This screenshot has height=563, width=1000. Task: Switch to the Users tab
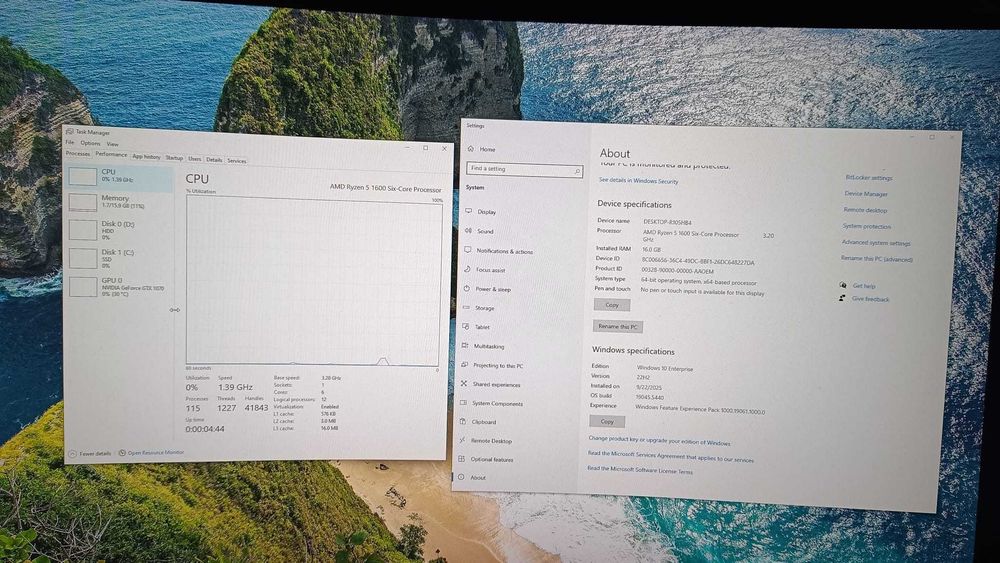pyautogui.click(x=195, y=159)
